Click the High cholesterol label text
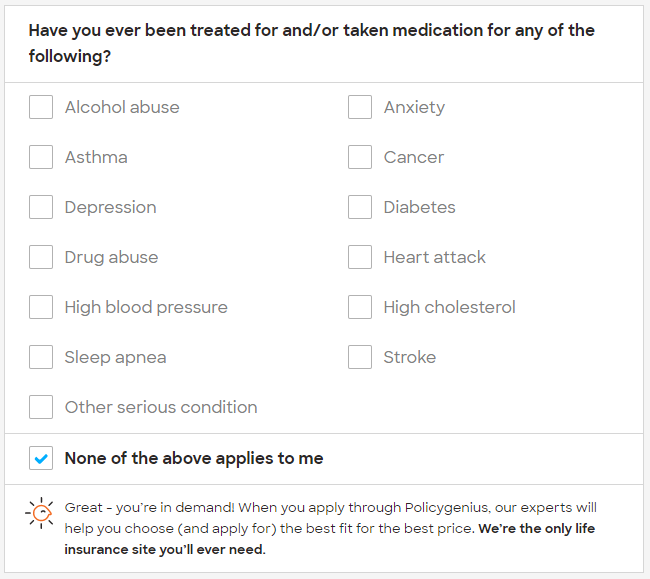Viewport: 650px width, 579px height. 449,307
